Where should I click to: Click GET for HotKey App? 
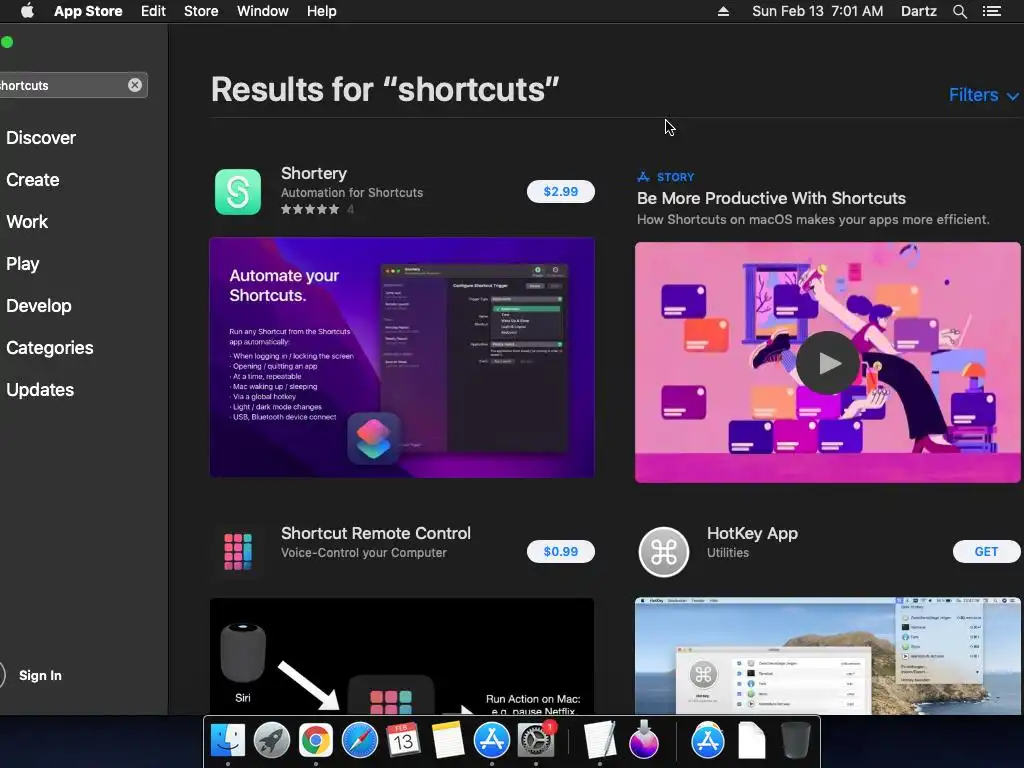click(986, 552)
